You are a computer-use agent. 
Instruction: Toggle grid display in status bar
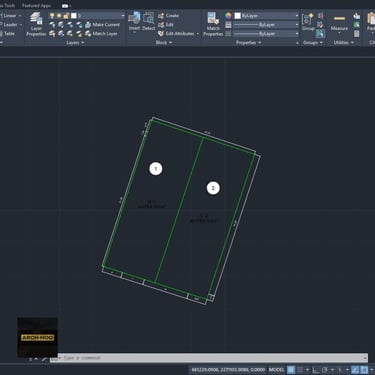pyautogui.click(x=291, y=370)
